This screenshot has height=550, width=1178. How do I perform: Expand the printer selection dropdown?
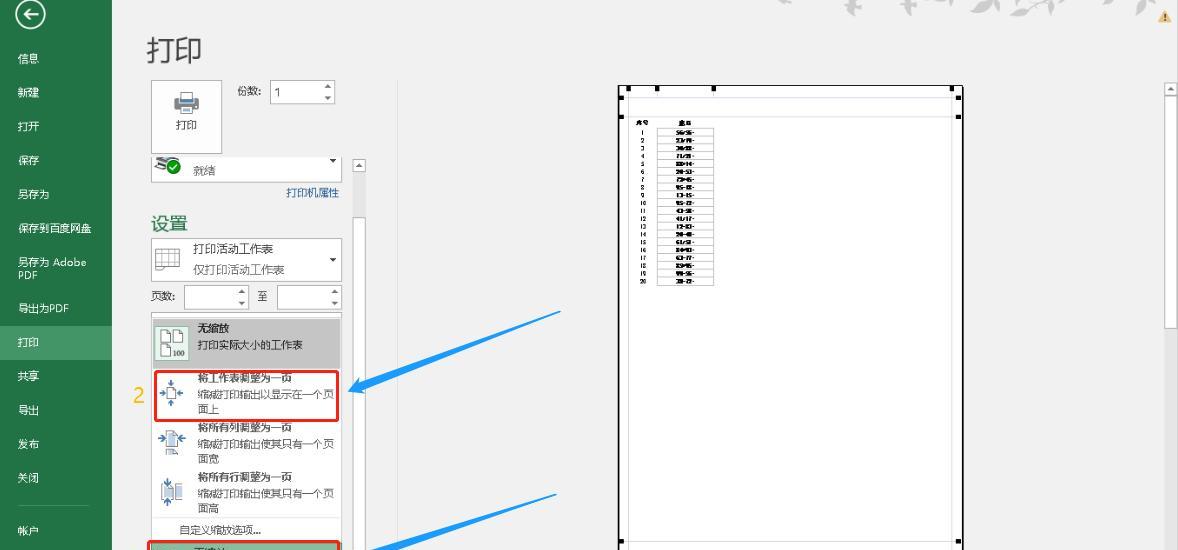click(333, 162)
